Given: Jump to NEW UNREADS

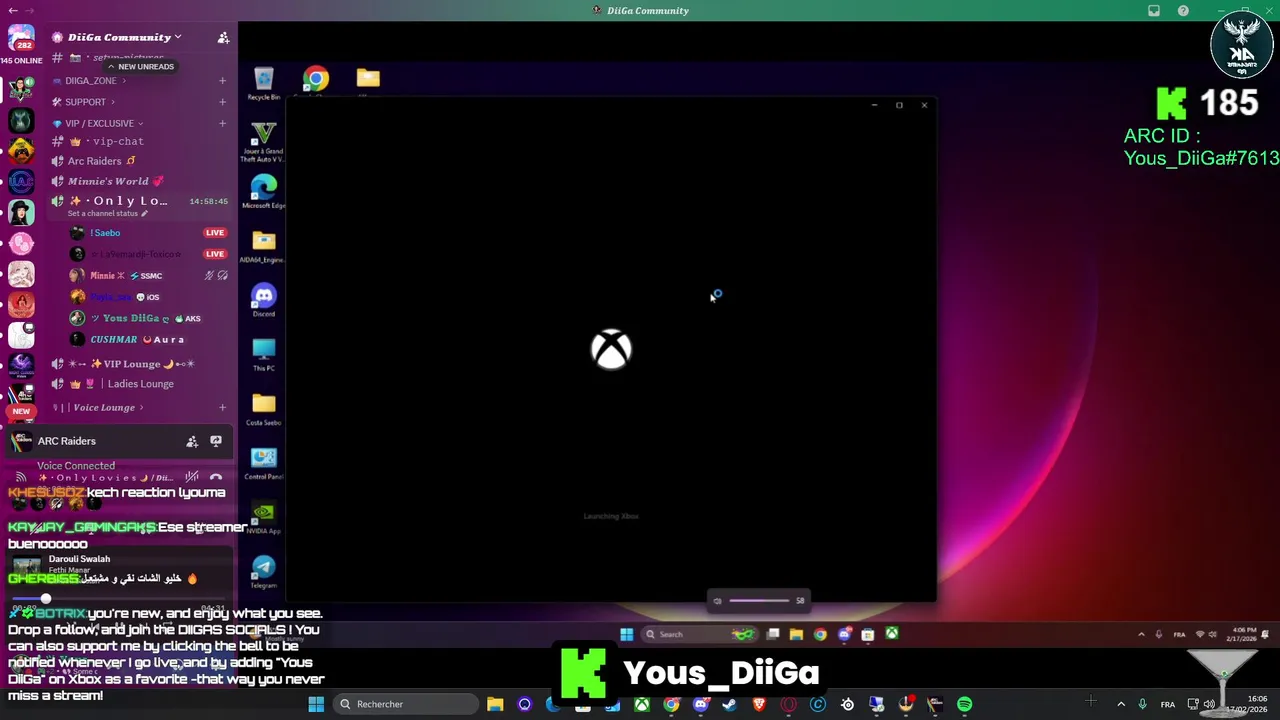Looking at the screenshot, I should 140,66.
